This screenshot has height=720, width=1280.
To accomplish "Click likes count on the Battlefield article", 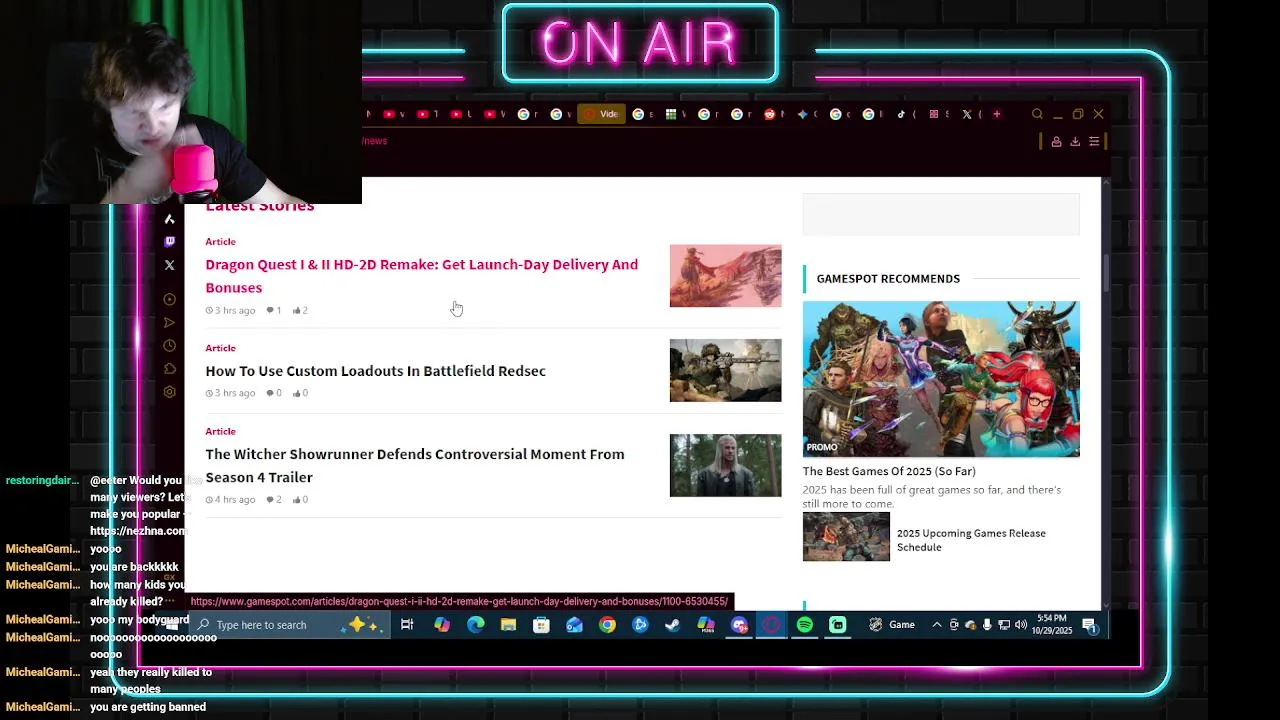I will 300,393.
